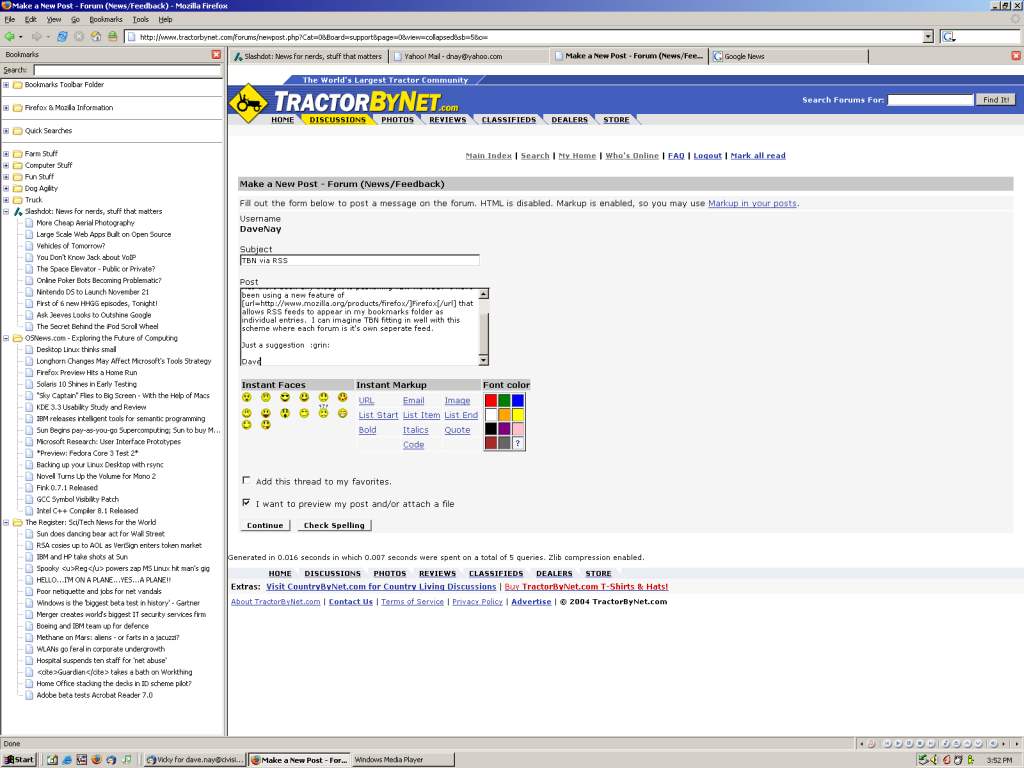The height and width of the screenshot is (768, 1024).
Task: Insert the sunglasses cool smiley face
Action: [x=285, y=398]
